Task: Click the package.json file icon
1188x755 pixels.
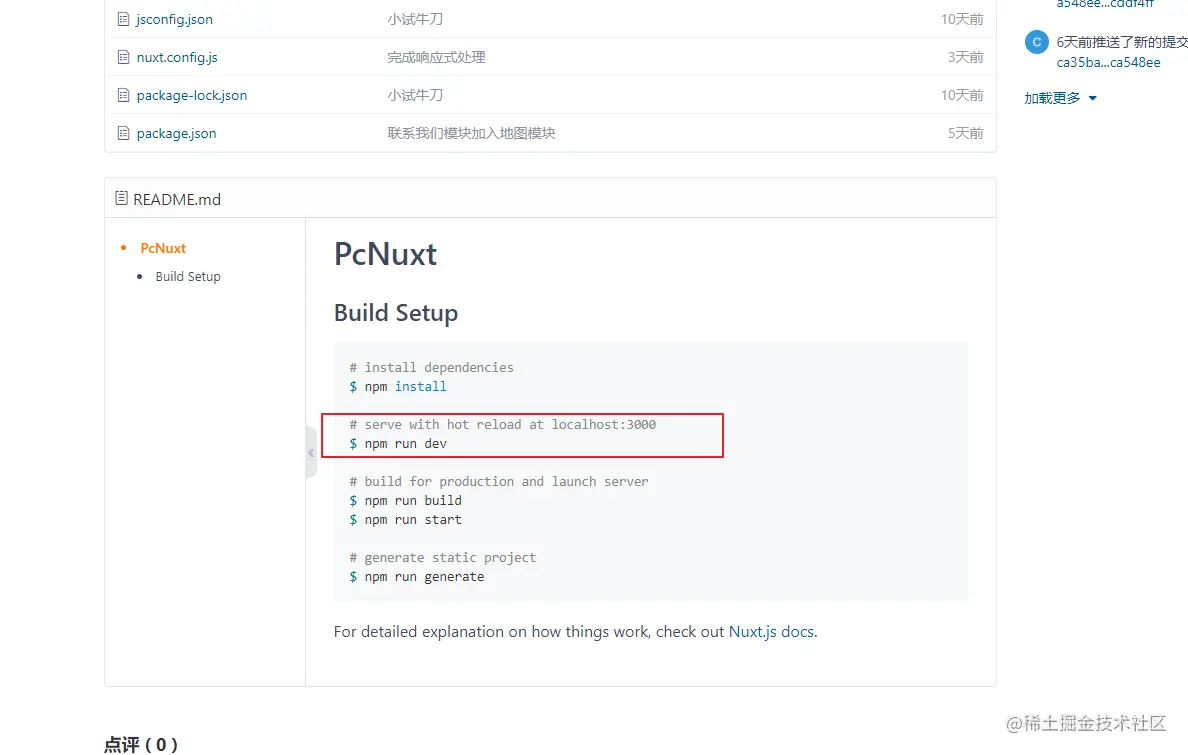Action: [x=123, y=133]
